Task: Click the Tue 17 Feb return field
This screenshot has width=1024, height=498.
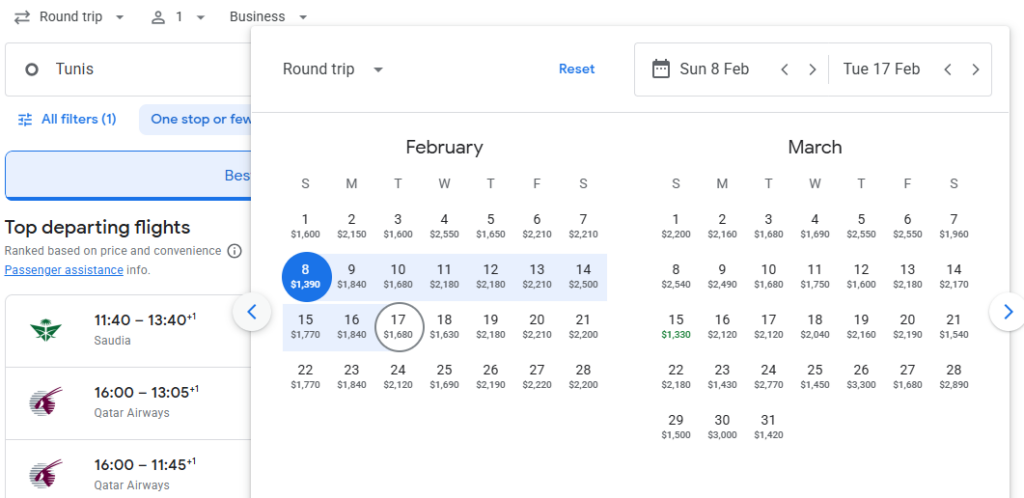Action: click(x=881, y=69)
